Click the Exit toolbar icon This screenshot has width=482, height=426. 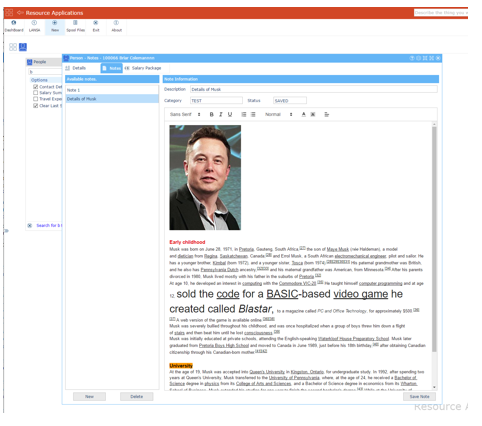pyautogui.click(x=96, y=26)
